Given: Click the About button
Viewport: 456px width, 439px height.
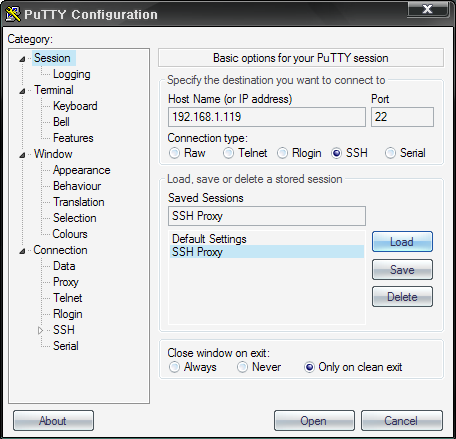Looking at the screenshot, I should 53,421.
